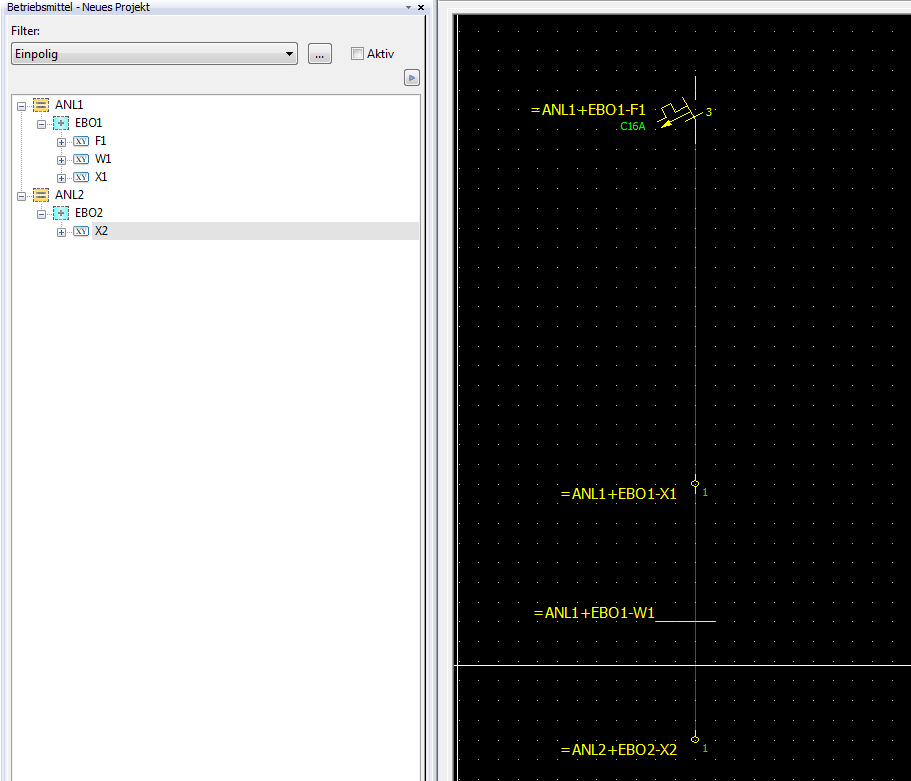
Task: Open the Betriebsmittel panel options arrow
Action: 408,8
